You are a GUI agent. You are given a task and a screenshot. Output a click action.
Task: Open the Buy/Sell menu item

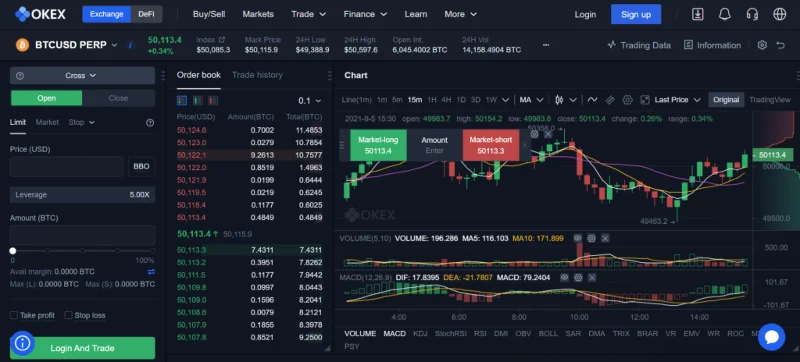pos(209,14)
